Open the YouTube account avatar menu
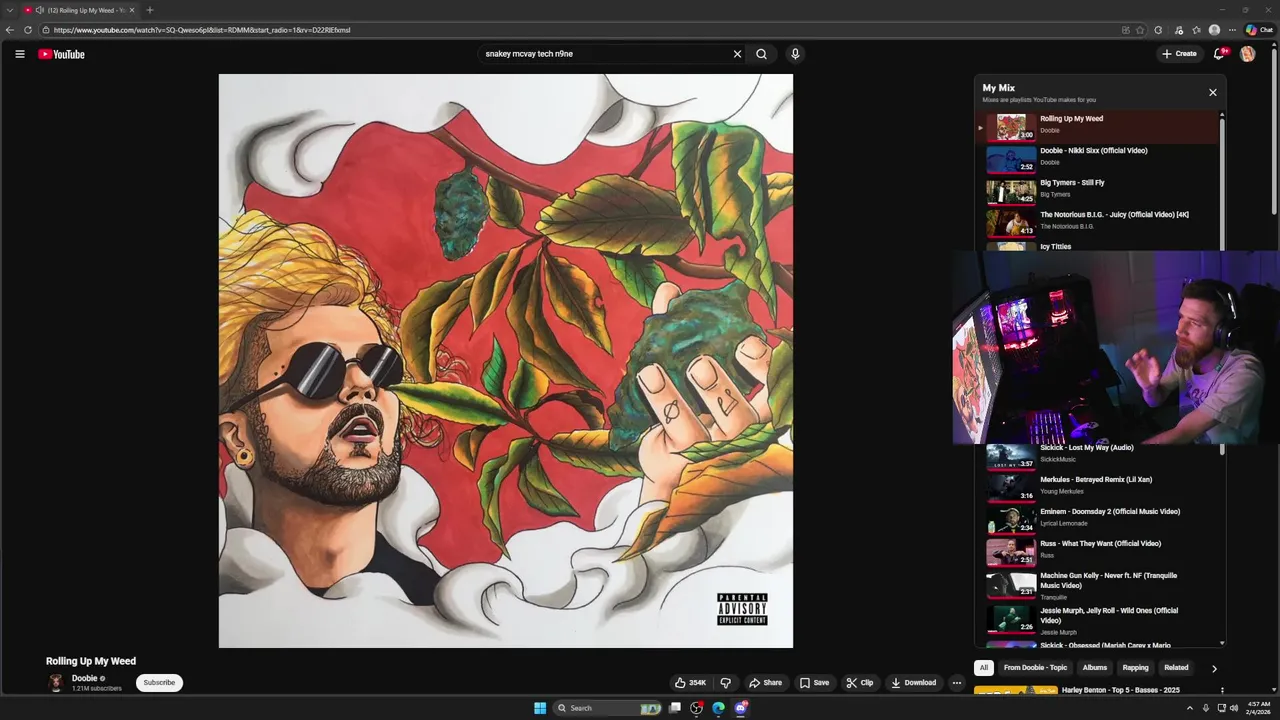This screenshot has width=1280, height=720. [x=1247, y=54]
